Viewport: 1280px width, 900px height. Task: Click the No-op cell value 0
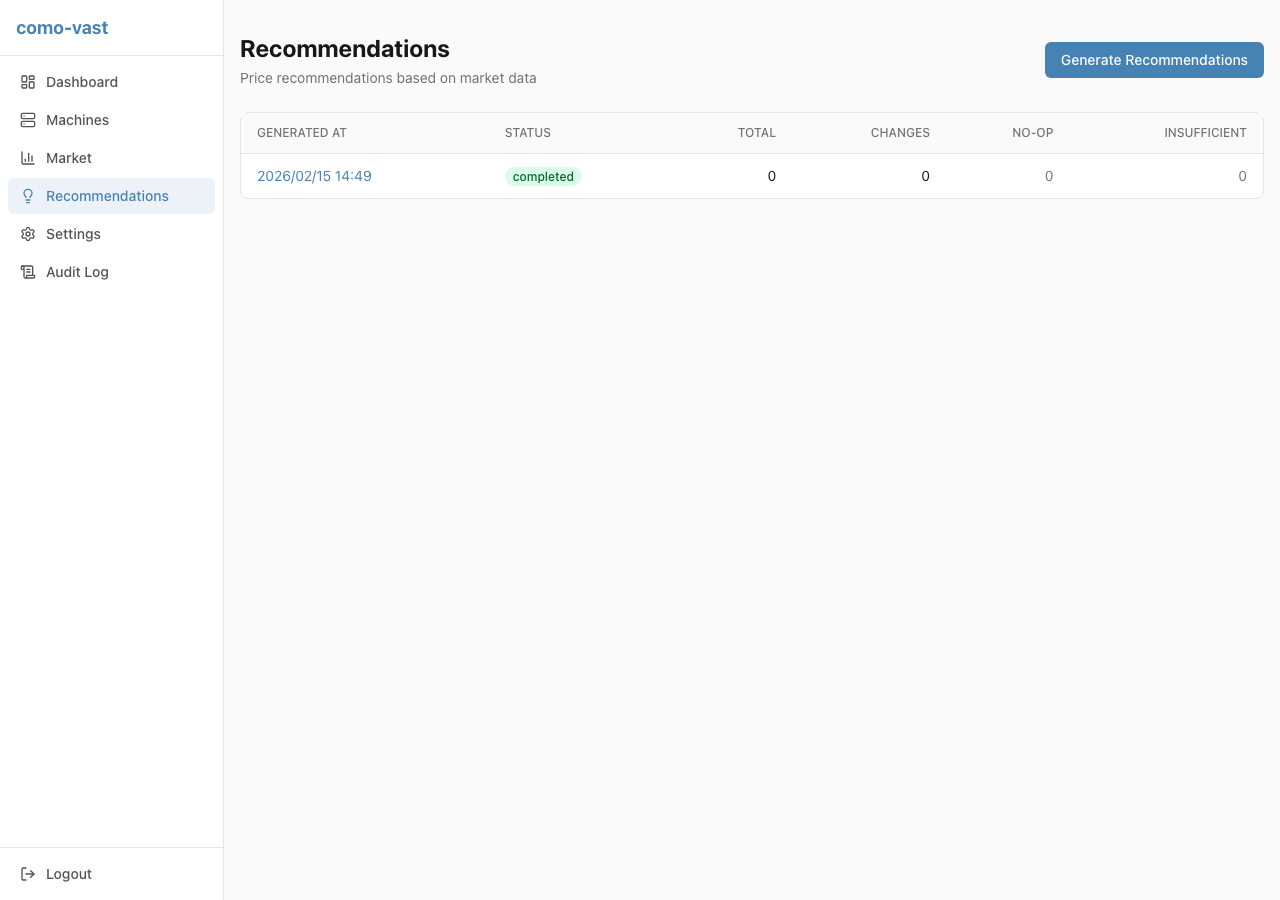[x=1049, y=176]
